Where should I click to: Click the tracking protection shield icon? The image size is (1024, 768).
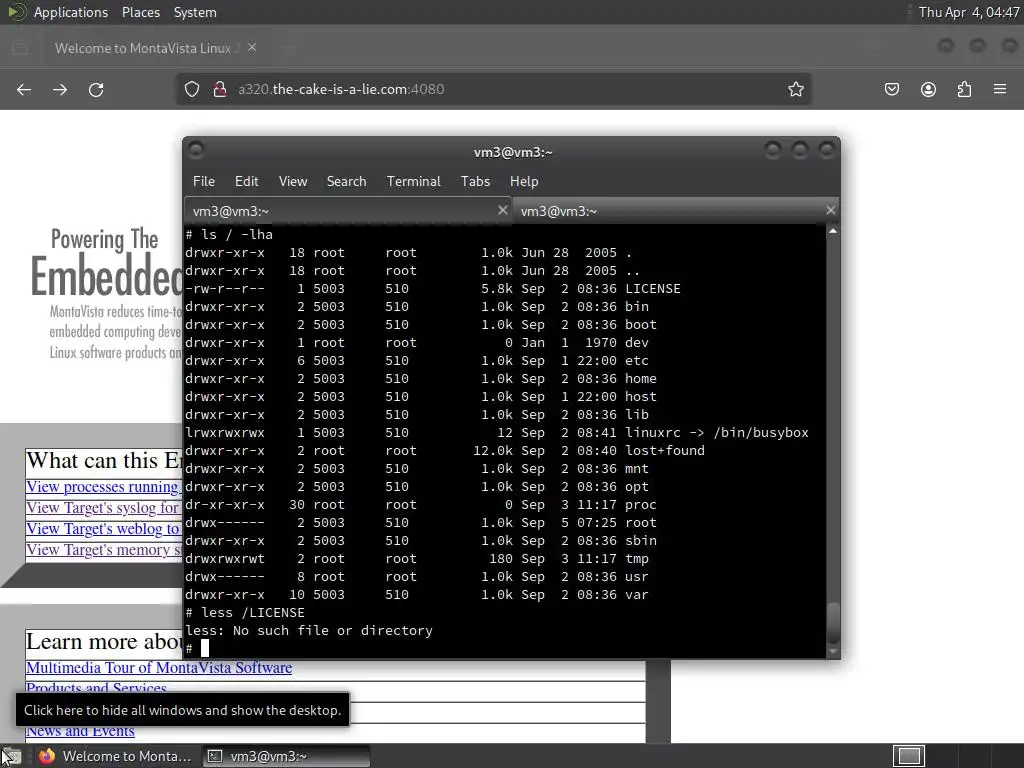[x=191, y=89]
